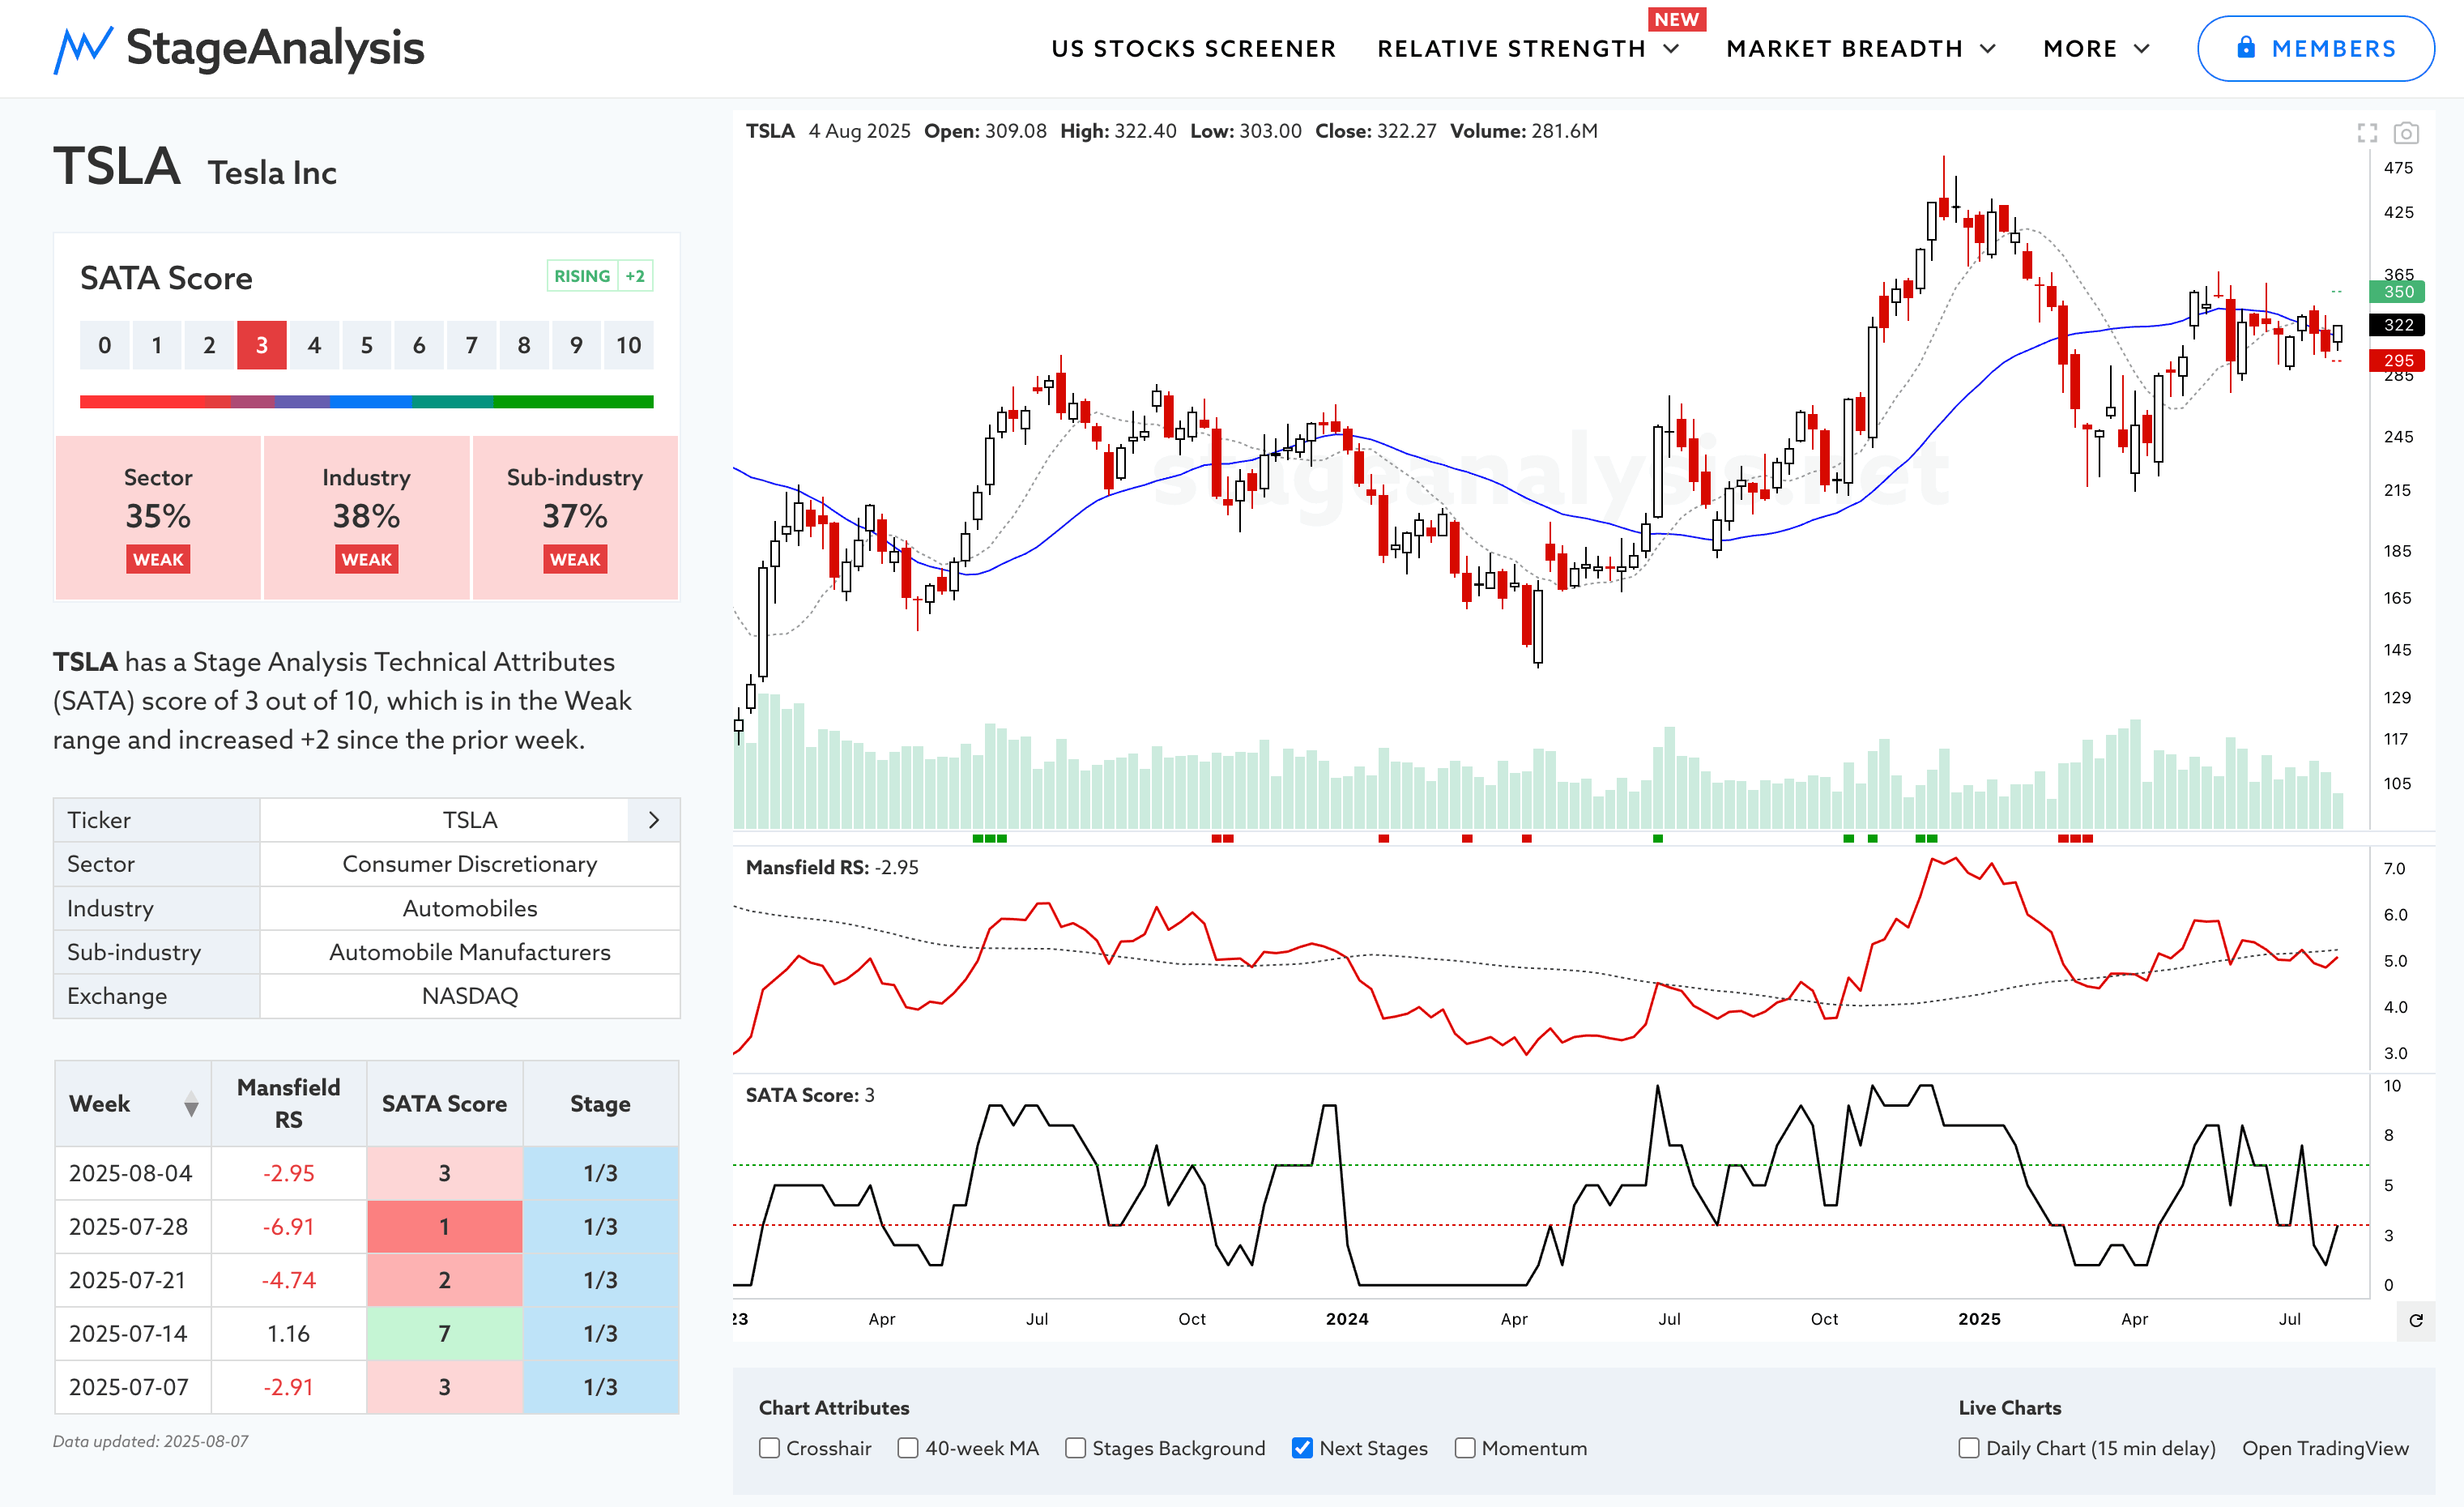Select SATA score box 3

tap(262, 345)
